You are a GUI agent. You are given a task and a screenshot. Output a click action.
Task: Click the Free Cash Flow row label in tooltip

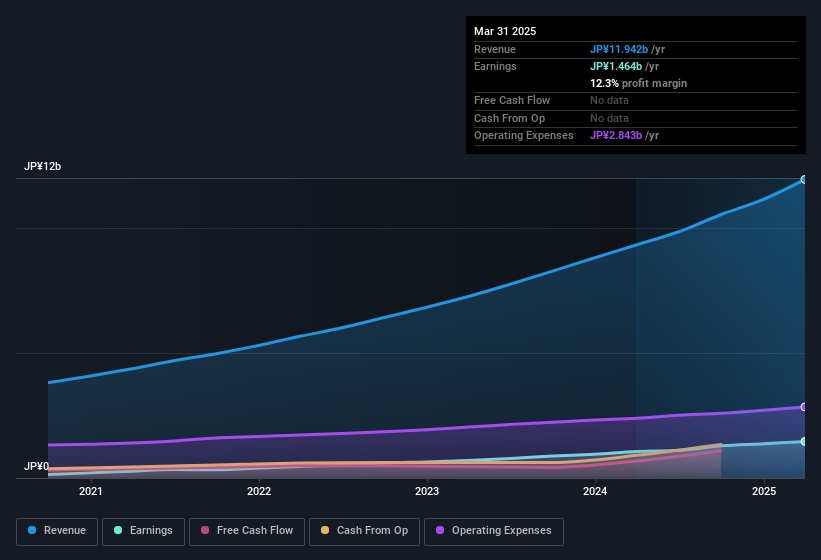(512, 100)
